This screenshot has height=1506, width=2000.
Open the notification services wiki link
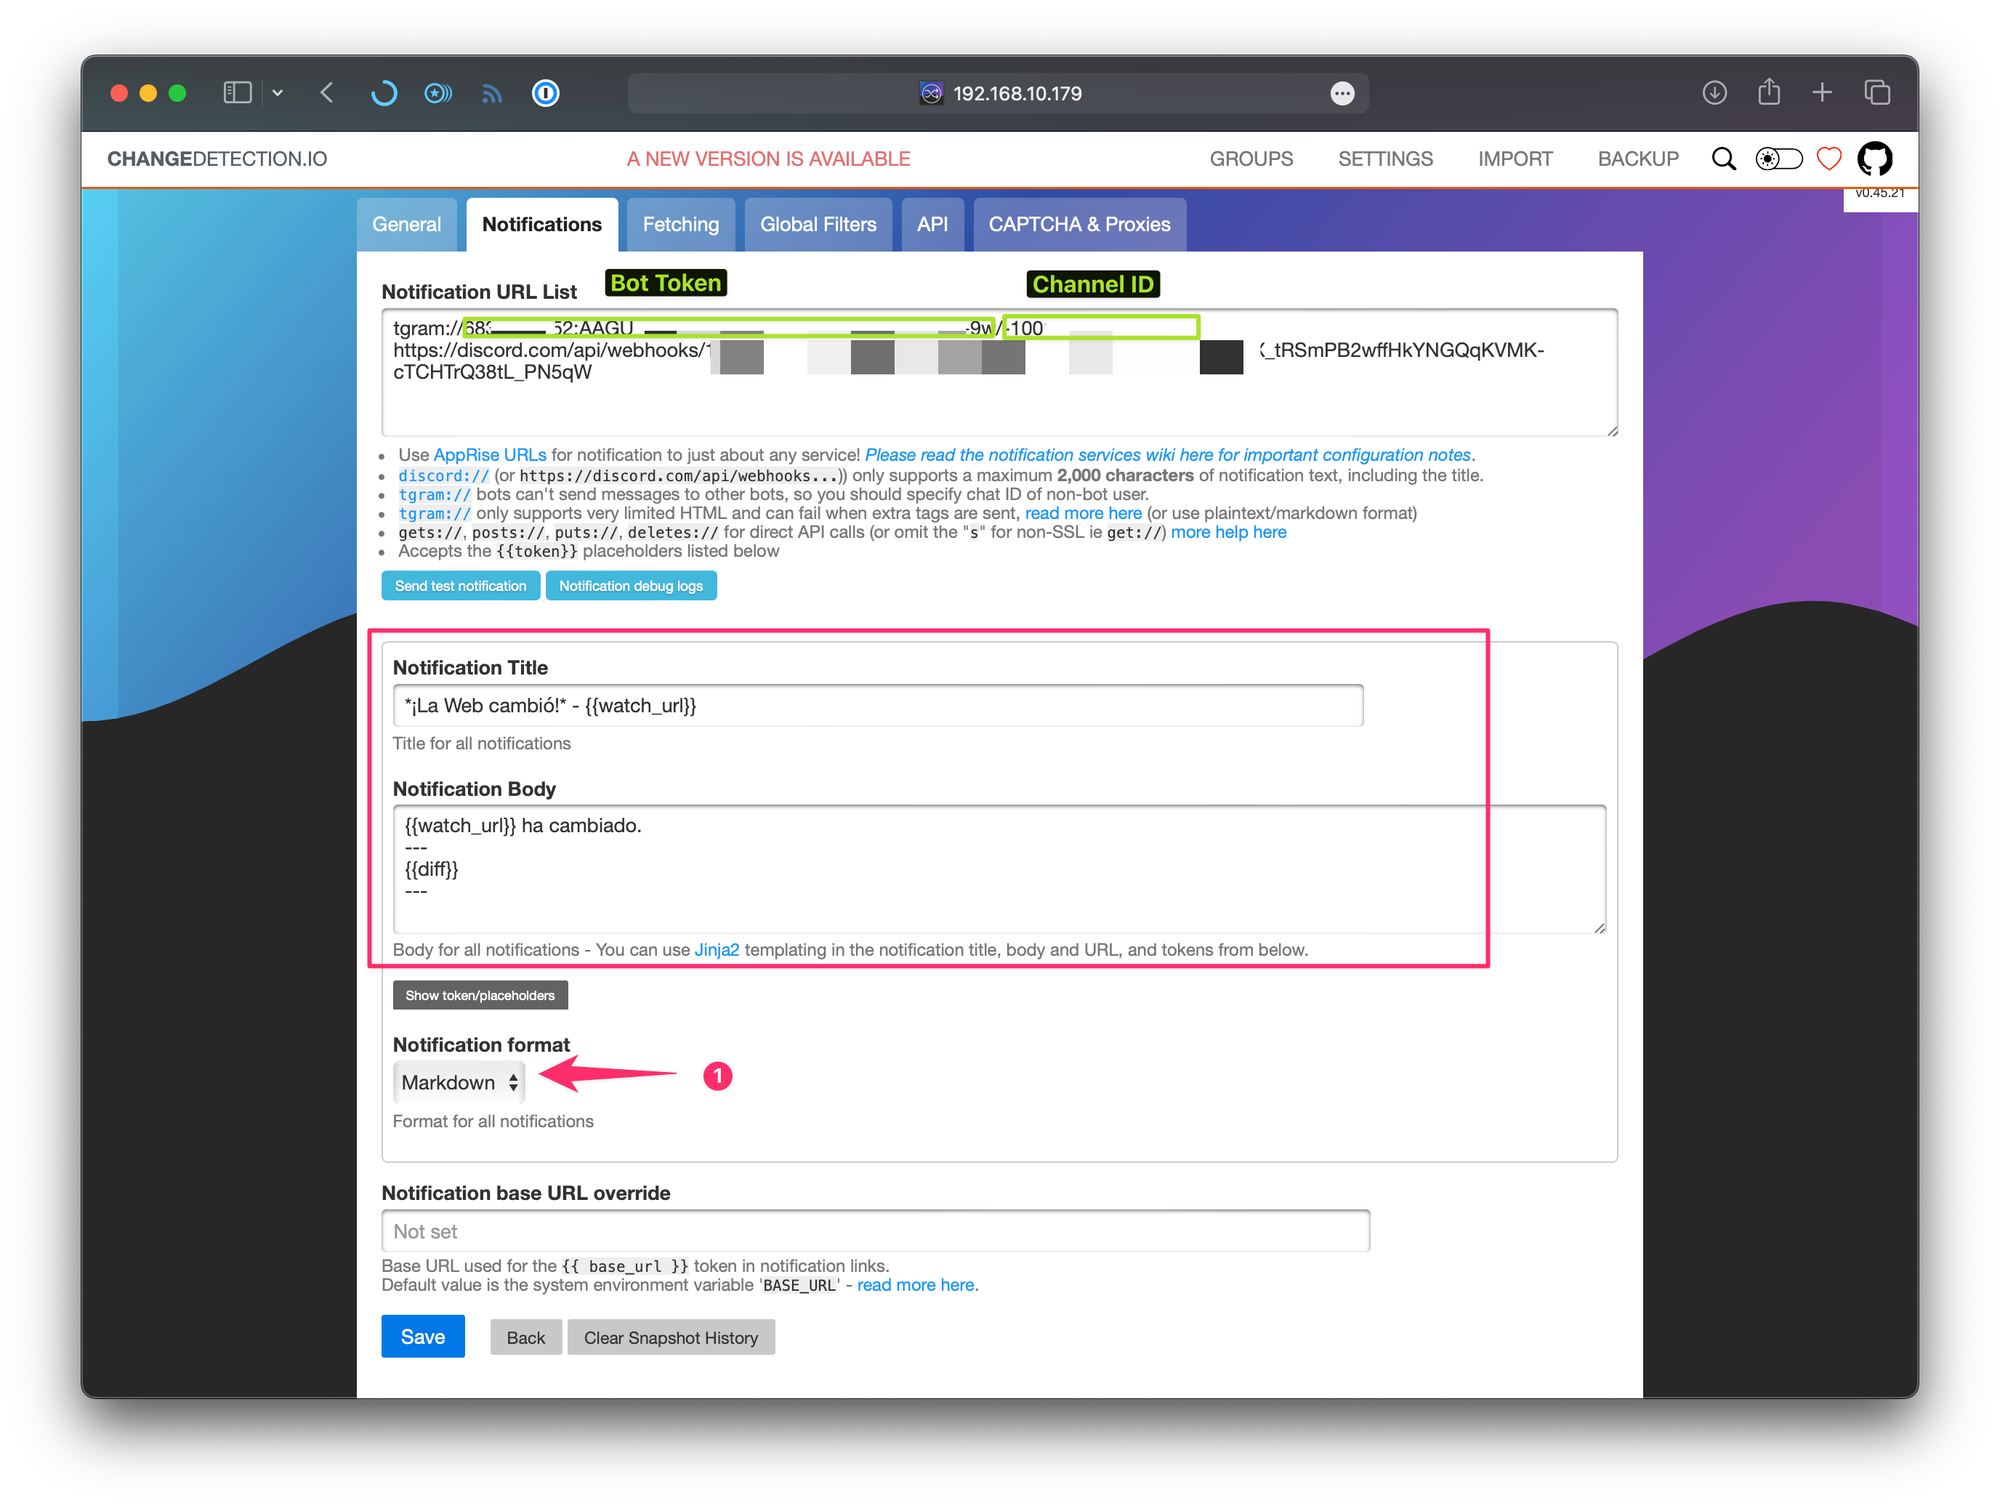click(x=1168, y=455)
